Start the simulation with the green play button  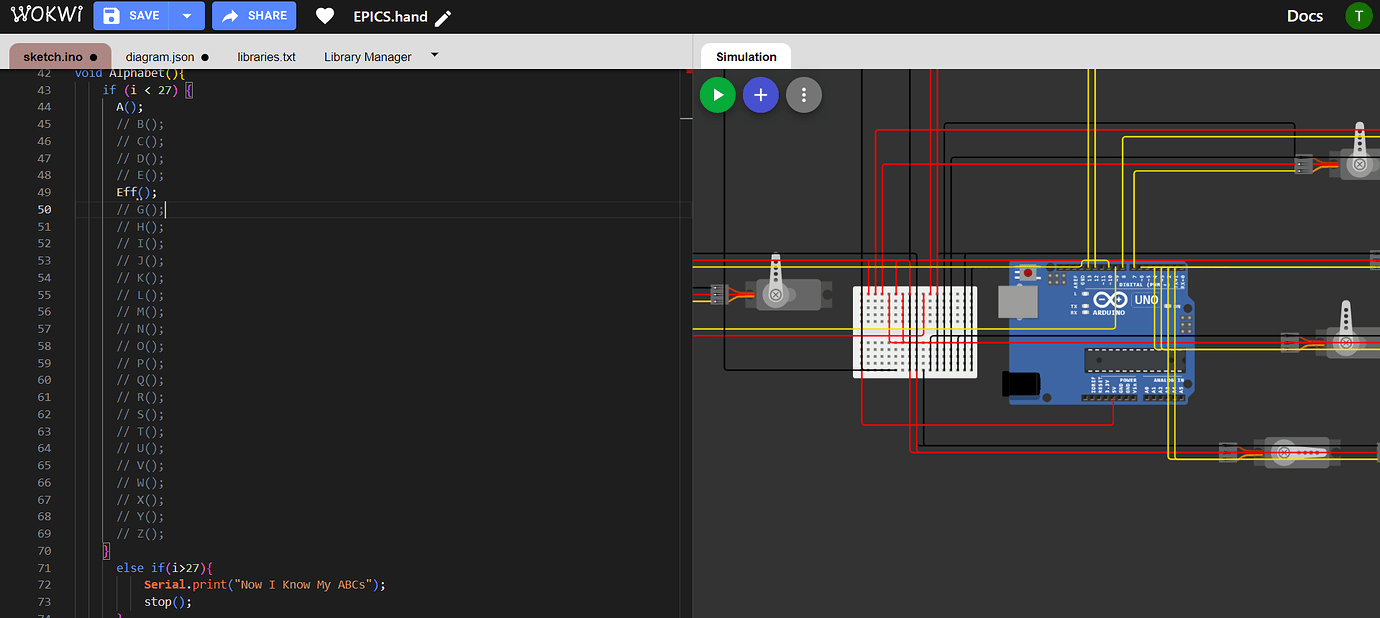pyautogui.click(x=717, y=94)
